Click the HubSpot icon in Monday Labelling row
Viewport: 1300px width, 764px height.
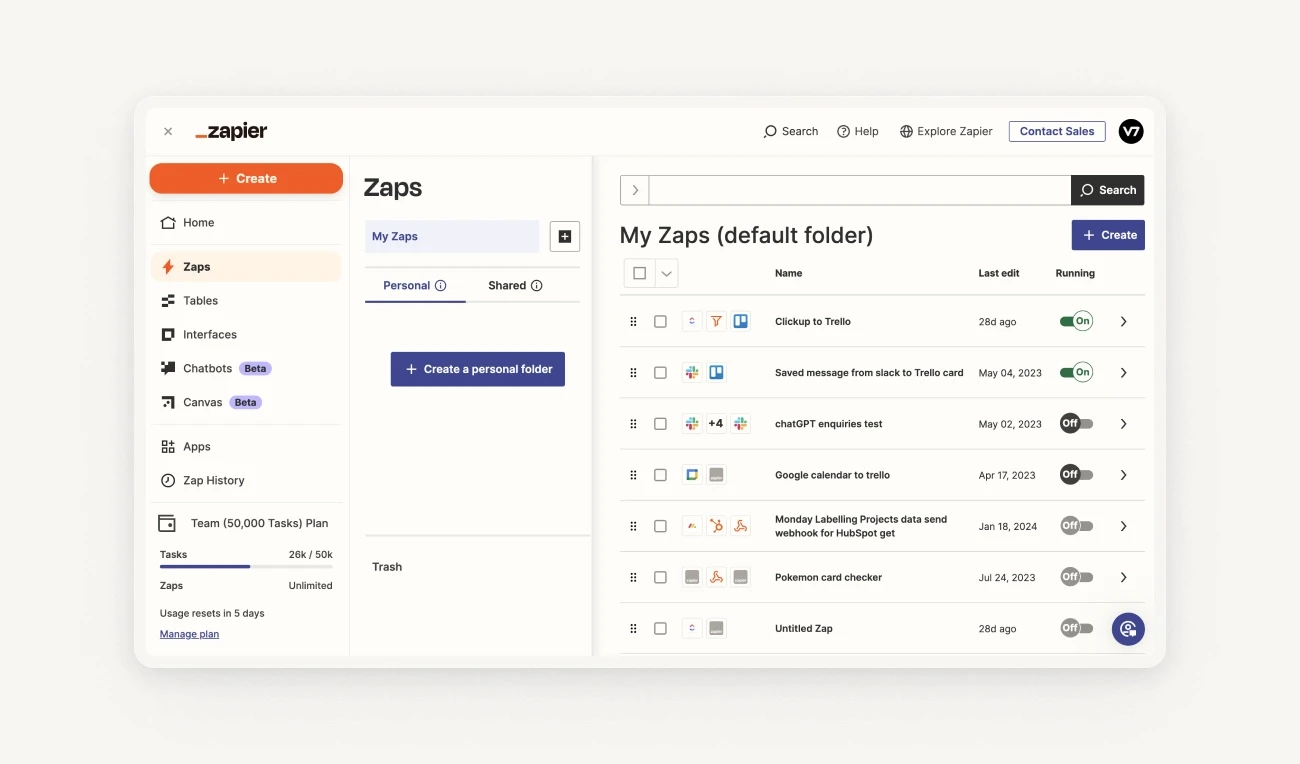point(716,526)
